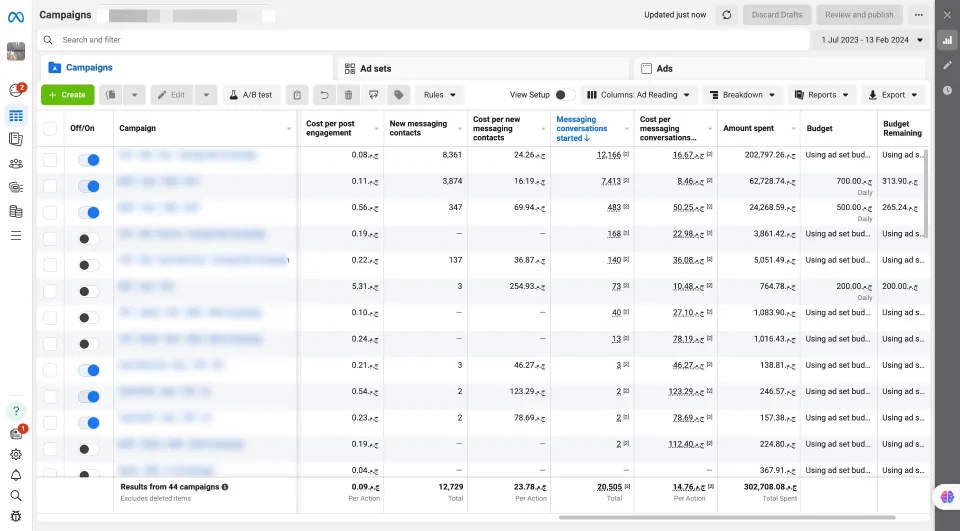Click Discard Drafts button

[x=777, y=15]
